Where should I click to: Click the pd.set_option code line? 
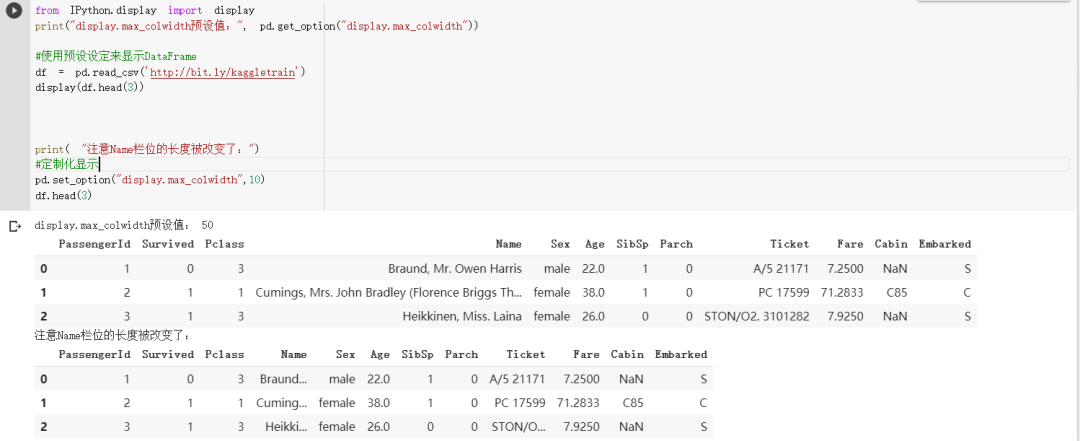(150, 179)
